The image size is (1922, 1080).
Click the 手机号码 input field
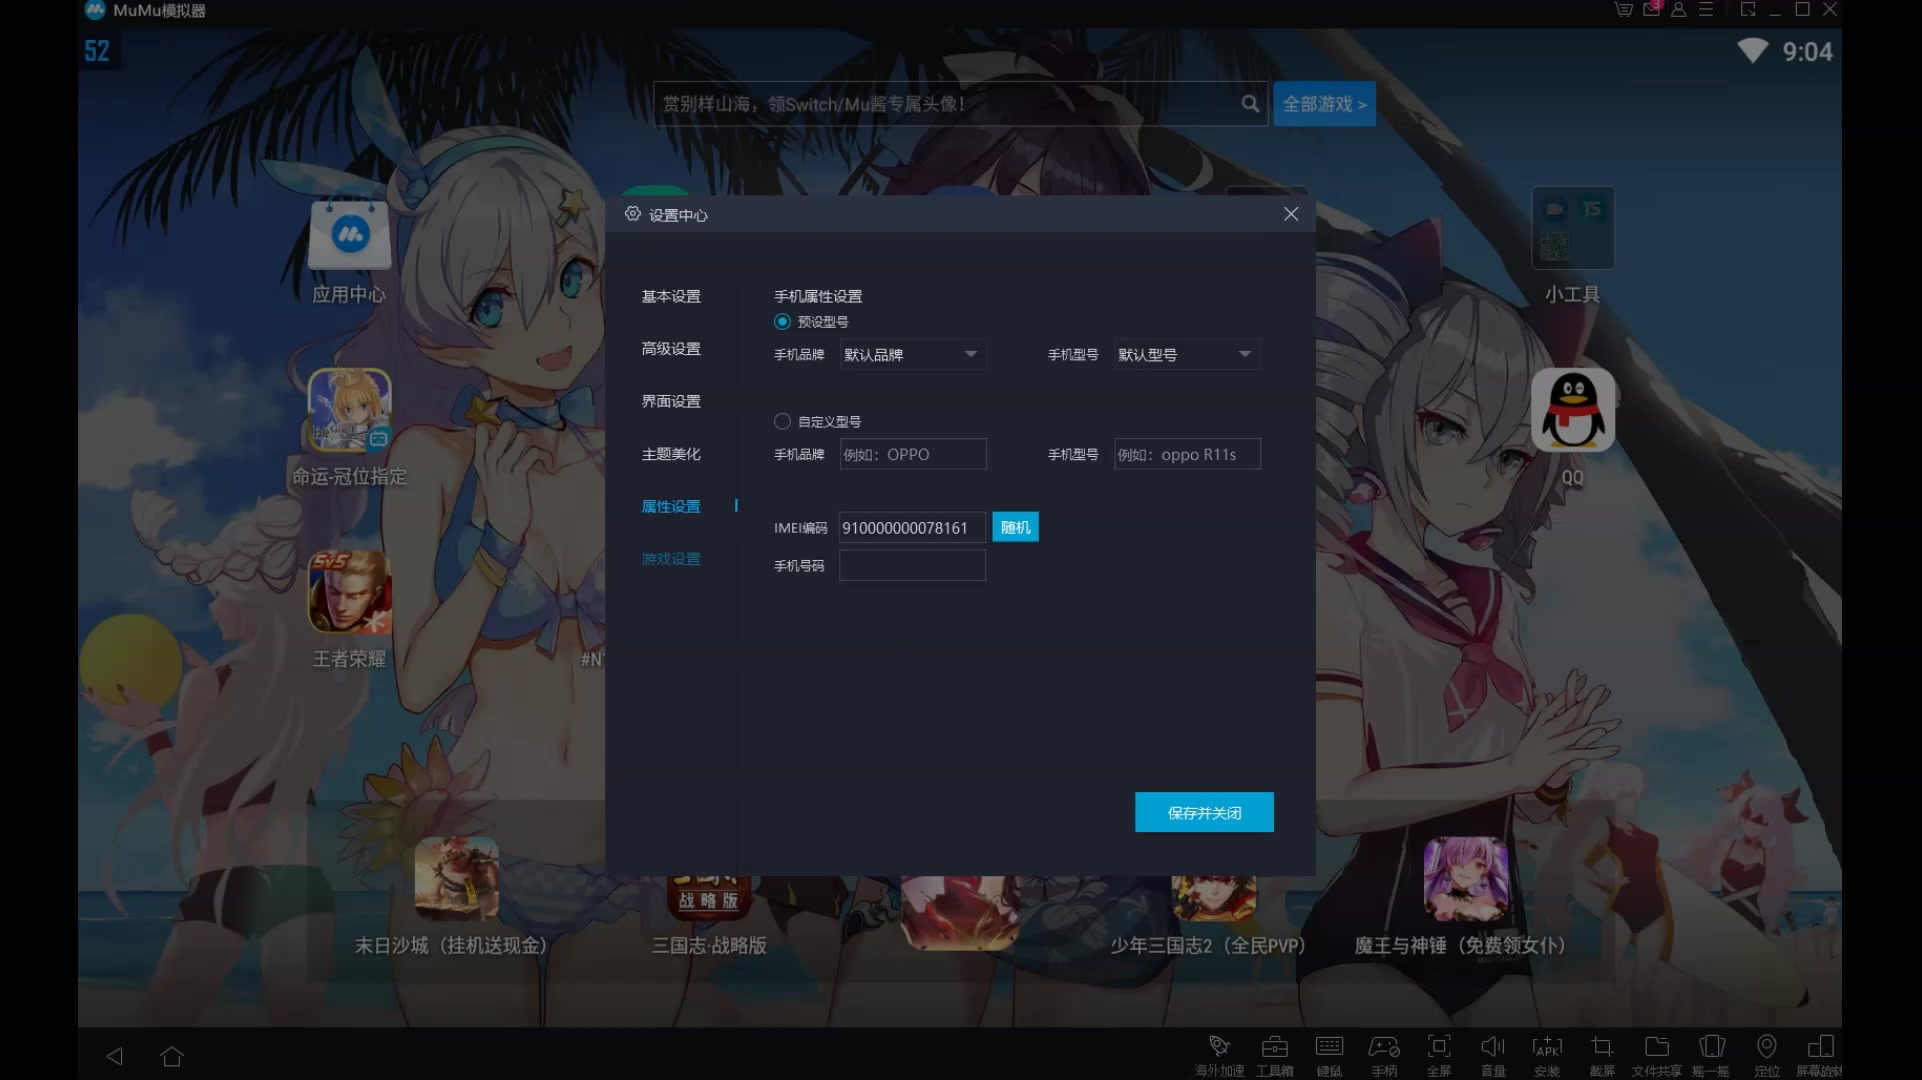[x=912, y=565]
